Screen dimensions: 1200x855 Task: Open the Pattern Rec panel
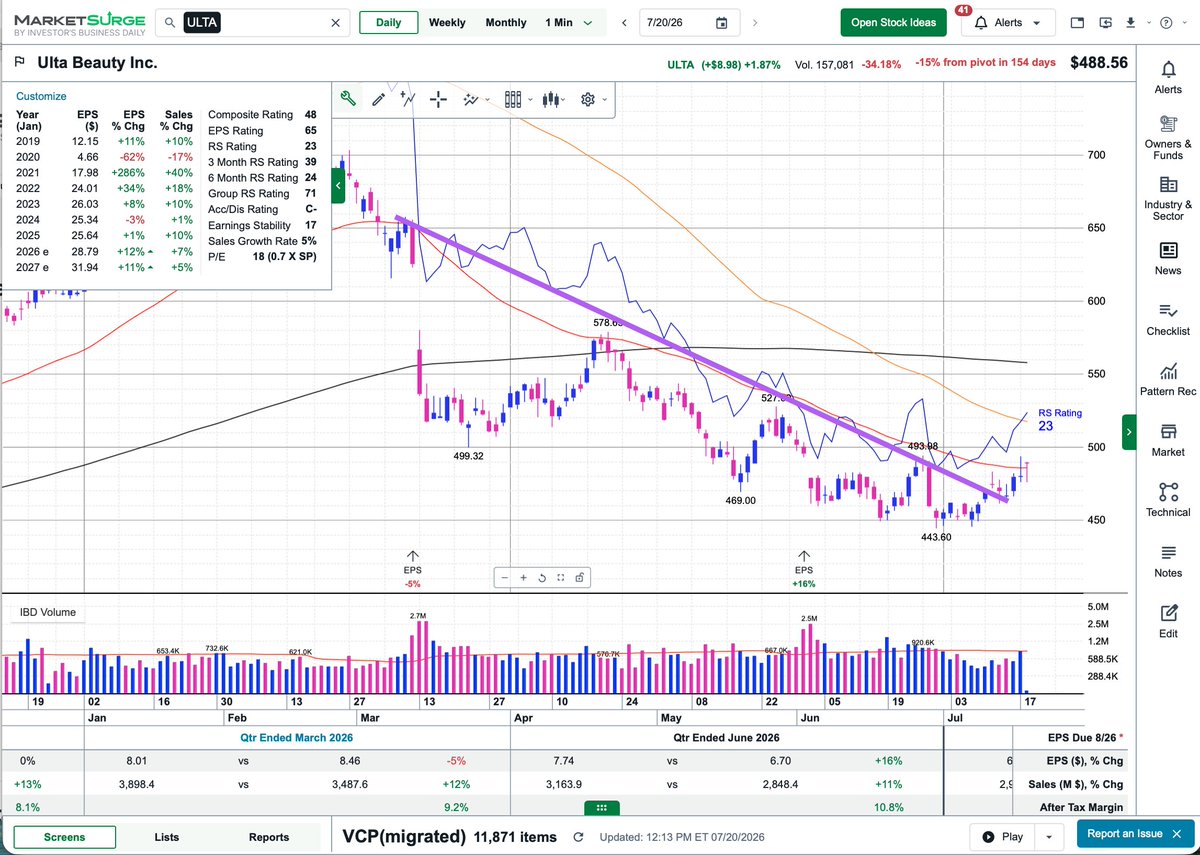(x=1168, y=379)
